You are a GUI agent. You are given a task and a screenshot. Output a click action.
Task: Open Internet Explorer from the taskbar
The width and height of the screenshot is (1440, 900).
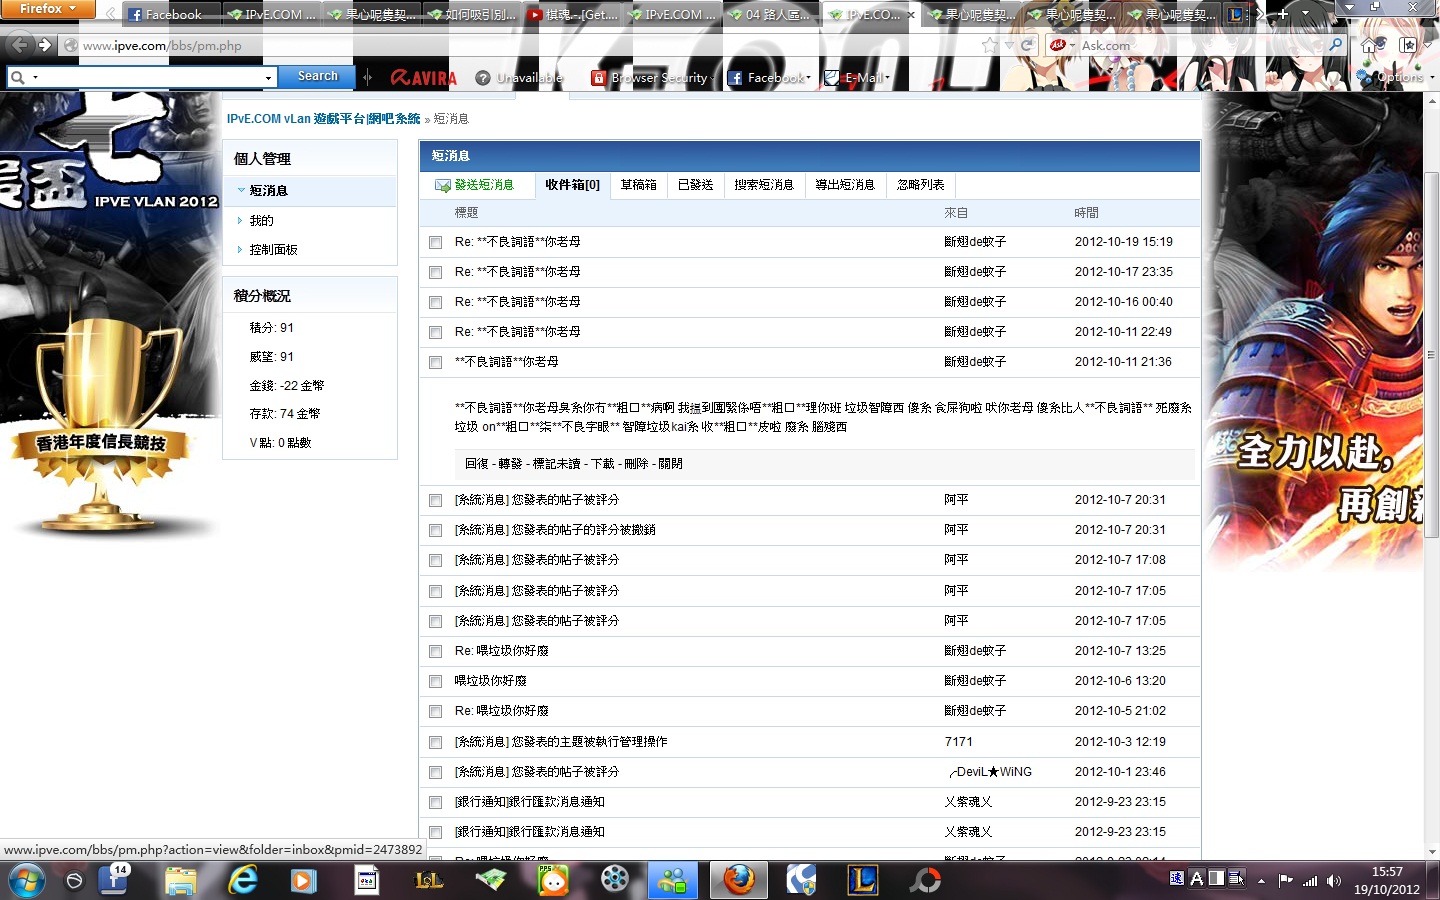[x=243, y=880]
